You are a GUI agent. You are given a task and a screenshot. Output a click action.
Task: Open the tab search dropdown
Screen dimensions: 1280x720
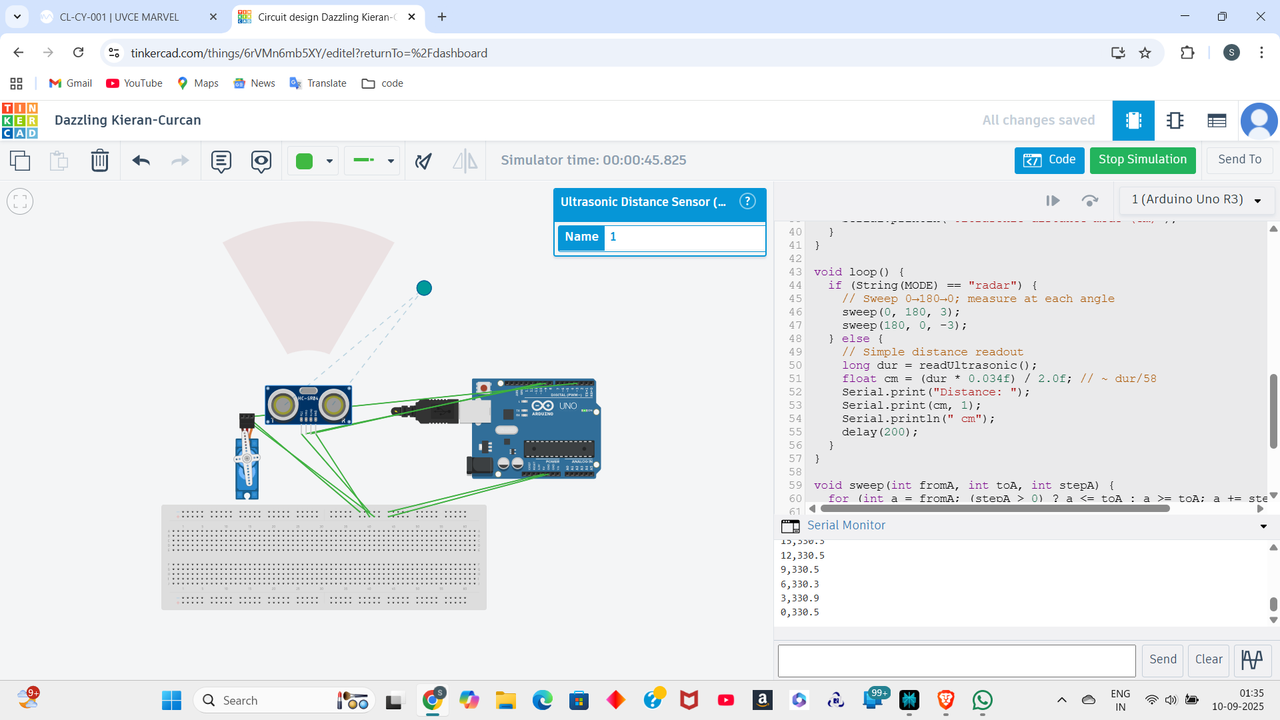point(17,17)
